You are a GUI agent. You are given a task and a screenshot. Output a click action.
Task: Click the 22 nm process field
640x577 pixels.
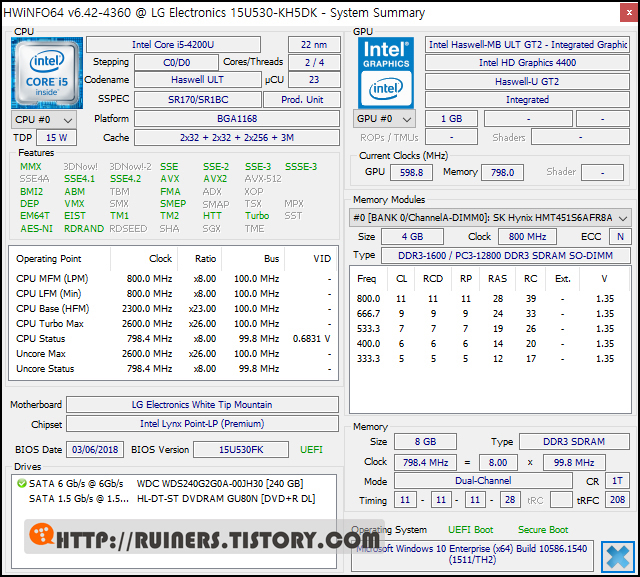pos(314,44)
